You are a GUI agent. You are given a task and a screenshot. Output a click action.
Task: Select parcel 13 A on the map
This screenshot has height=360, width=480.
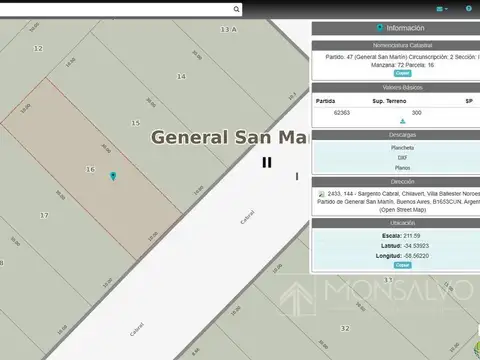228,30
